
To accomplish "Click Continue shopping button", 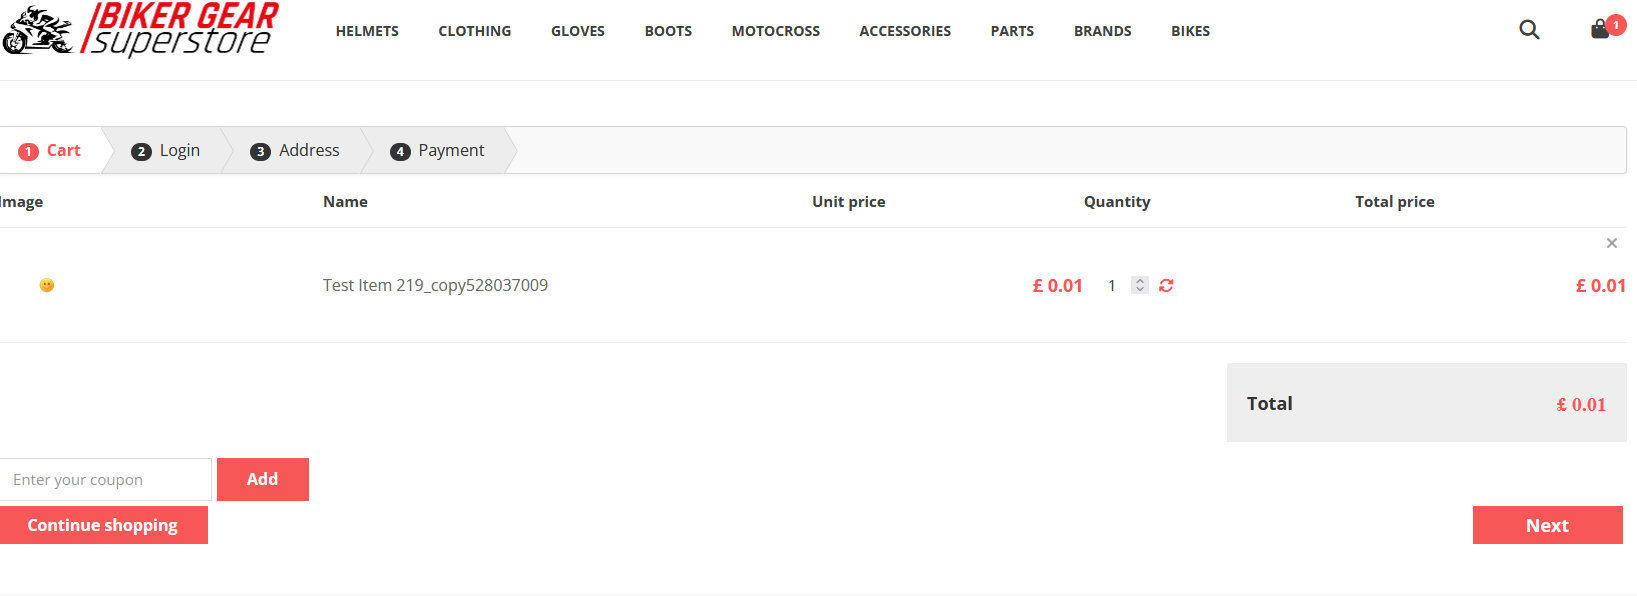I will (x=104, y=525).
